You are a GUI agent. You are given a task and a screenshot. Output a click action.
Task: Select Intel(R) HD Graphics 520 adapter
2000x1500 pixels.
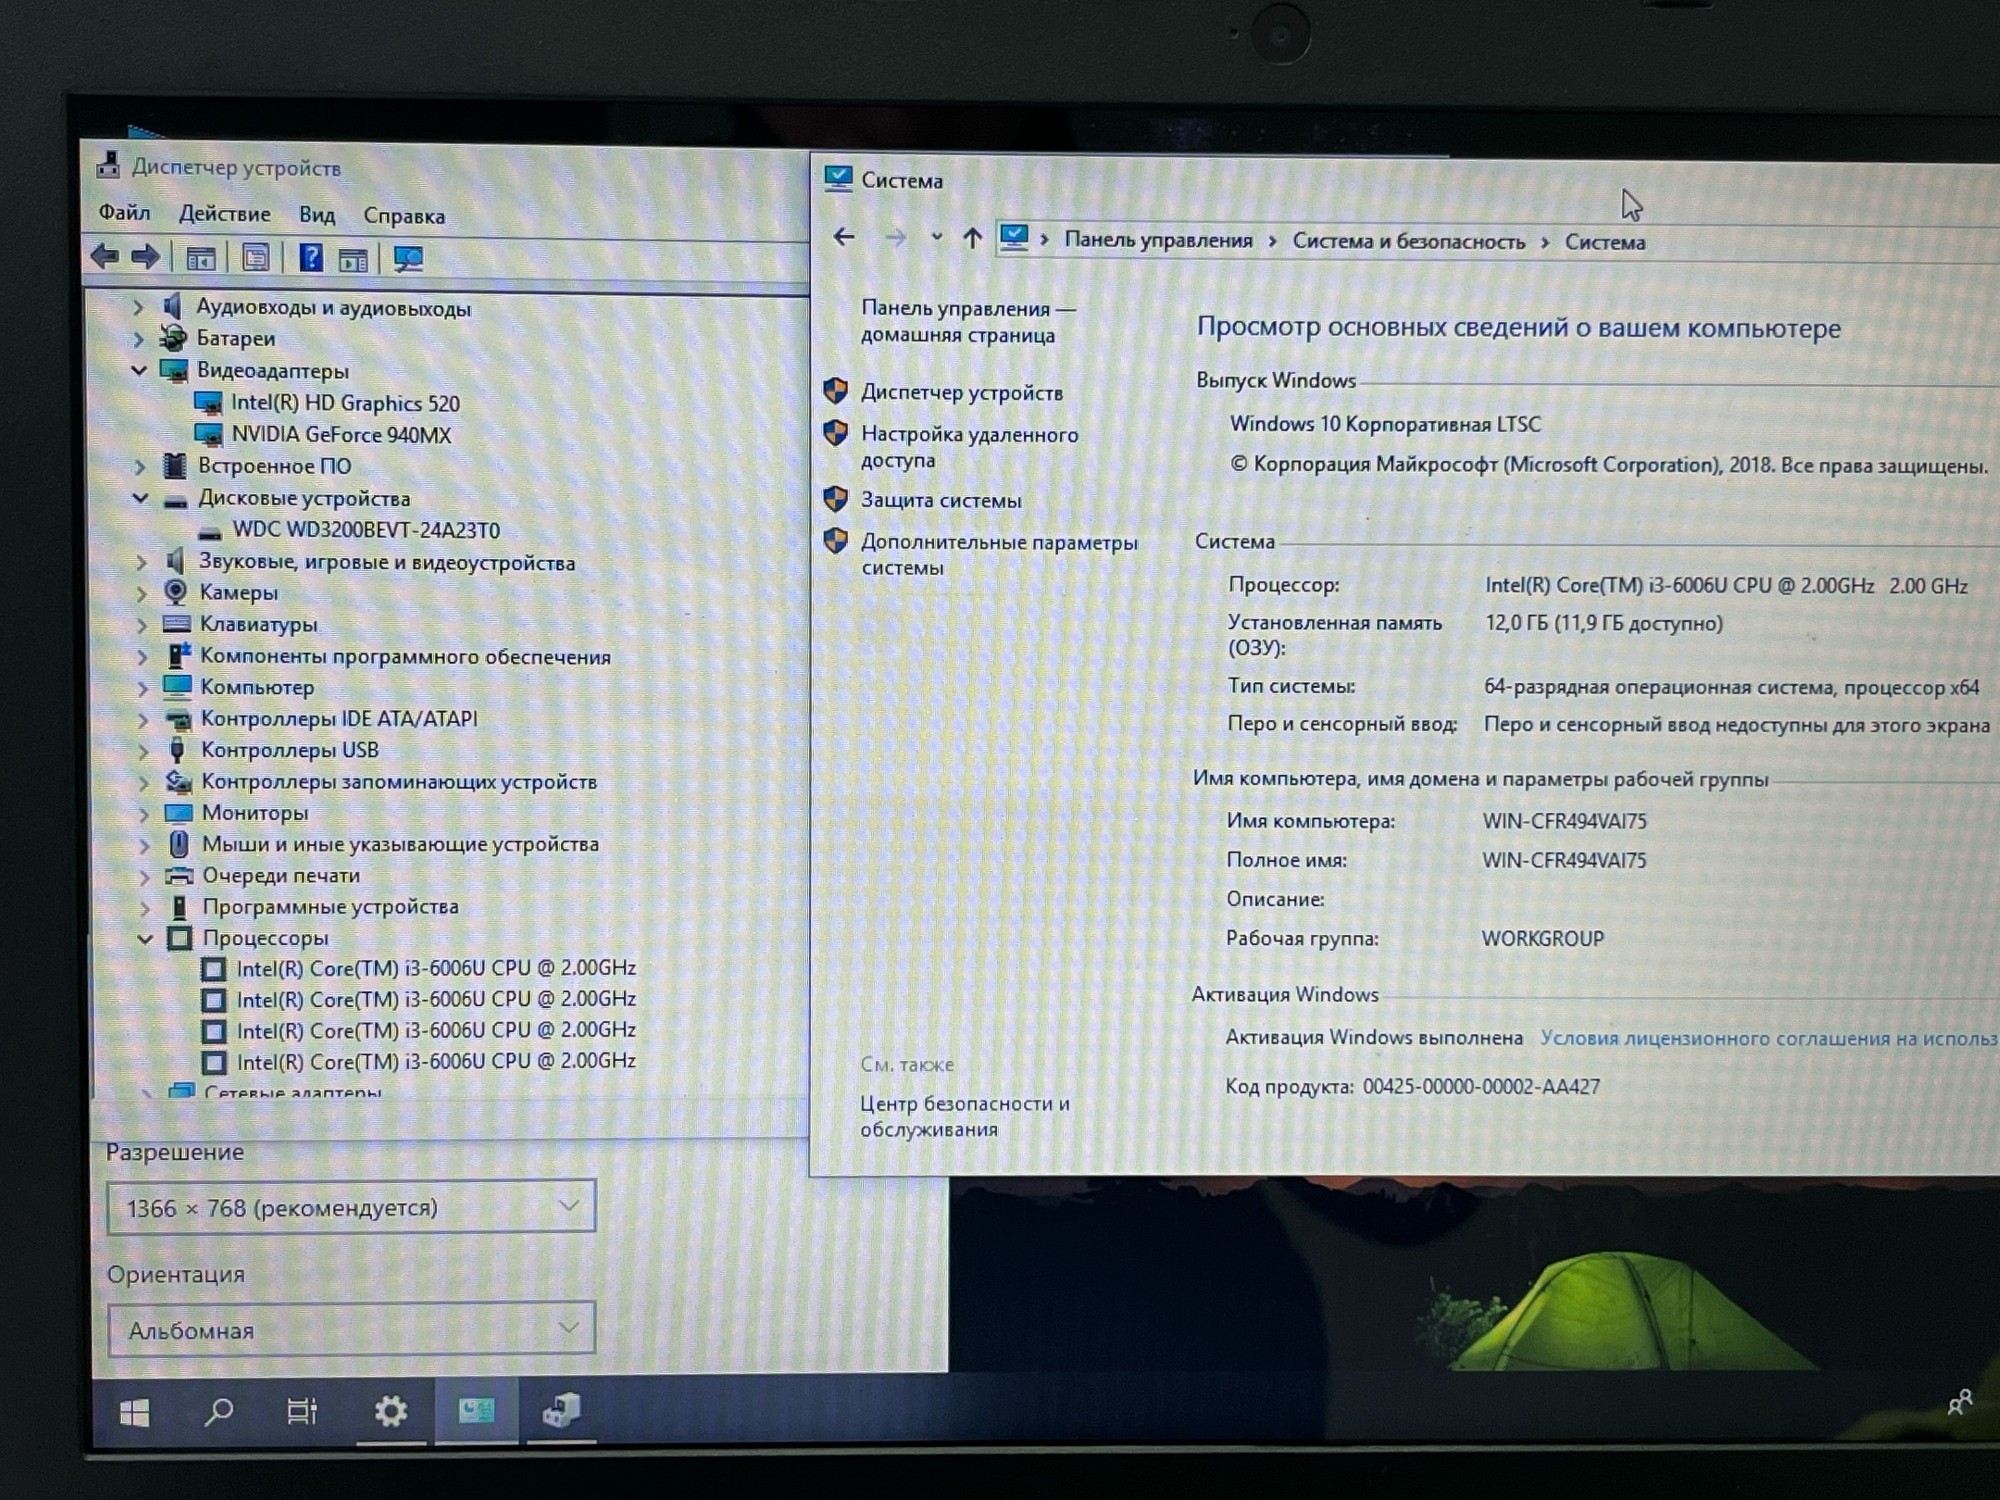point(345,403)
